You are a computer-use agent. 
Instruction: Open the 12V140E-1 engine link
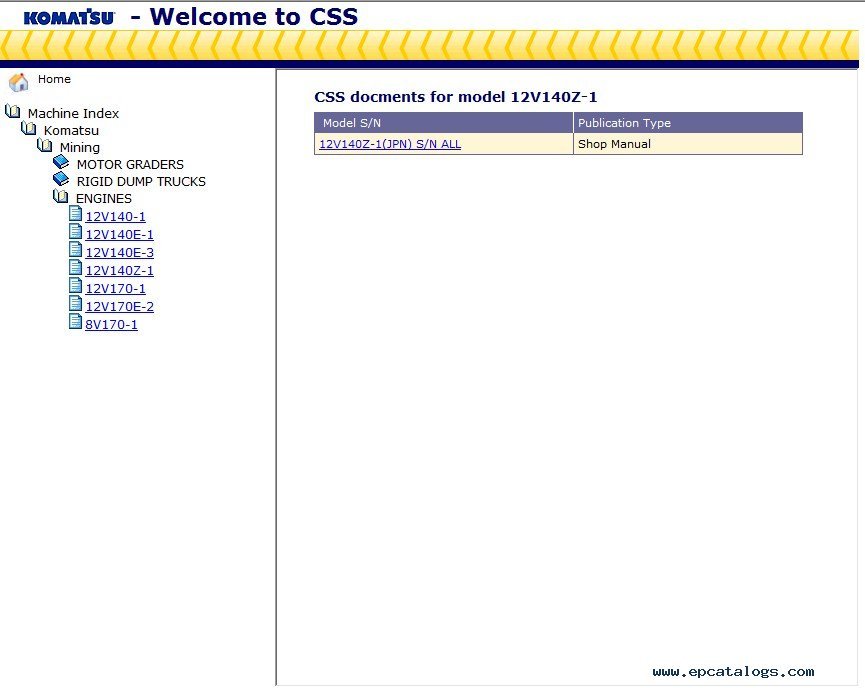pos(119,234)
